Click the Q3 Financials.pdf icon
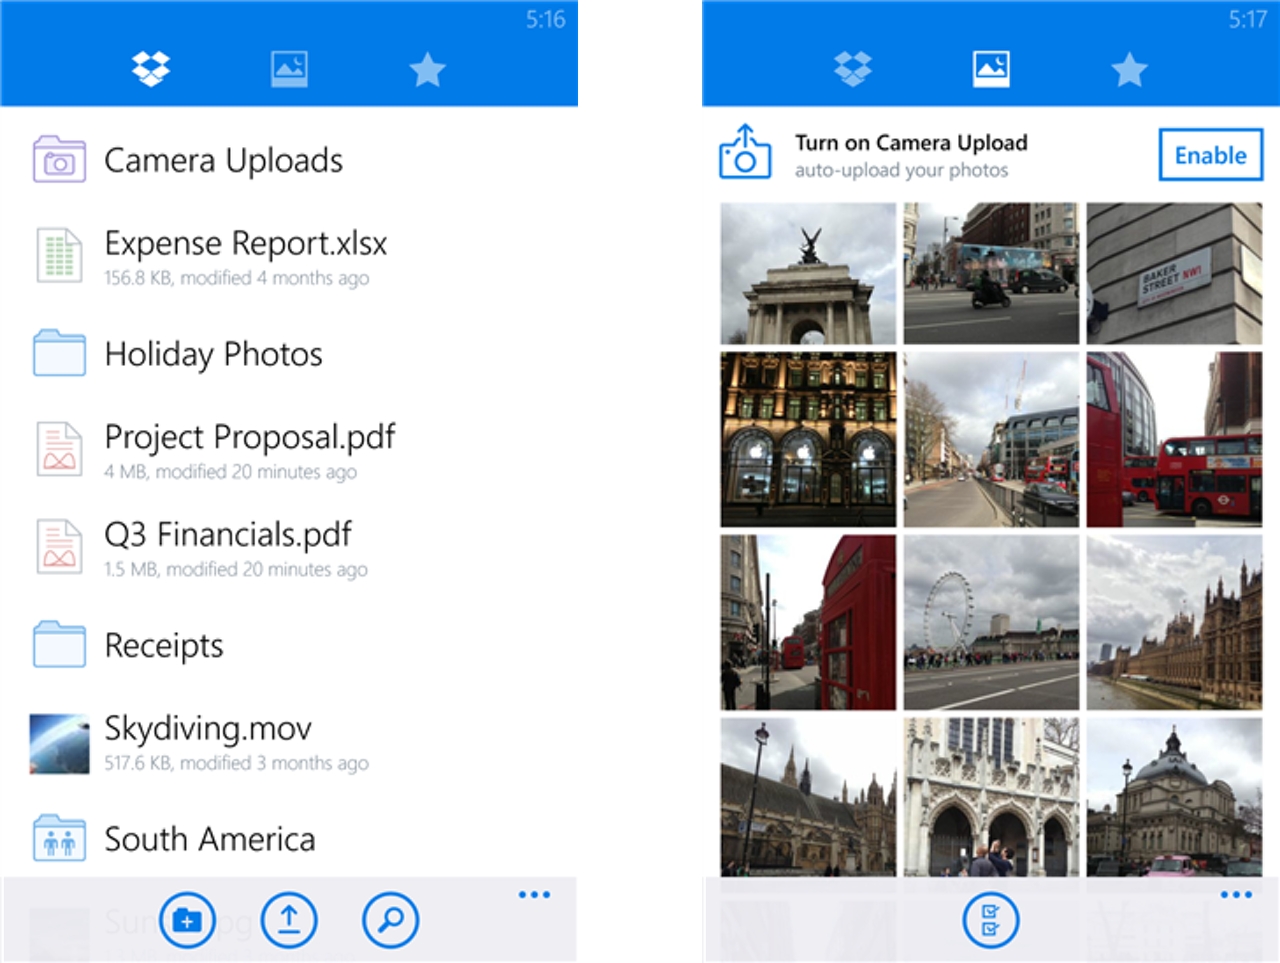1280x963 pixels. point(59,547)
